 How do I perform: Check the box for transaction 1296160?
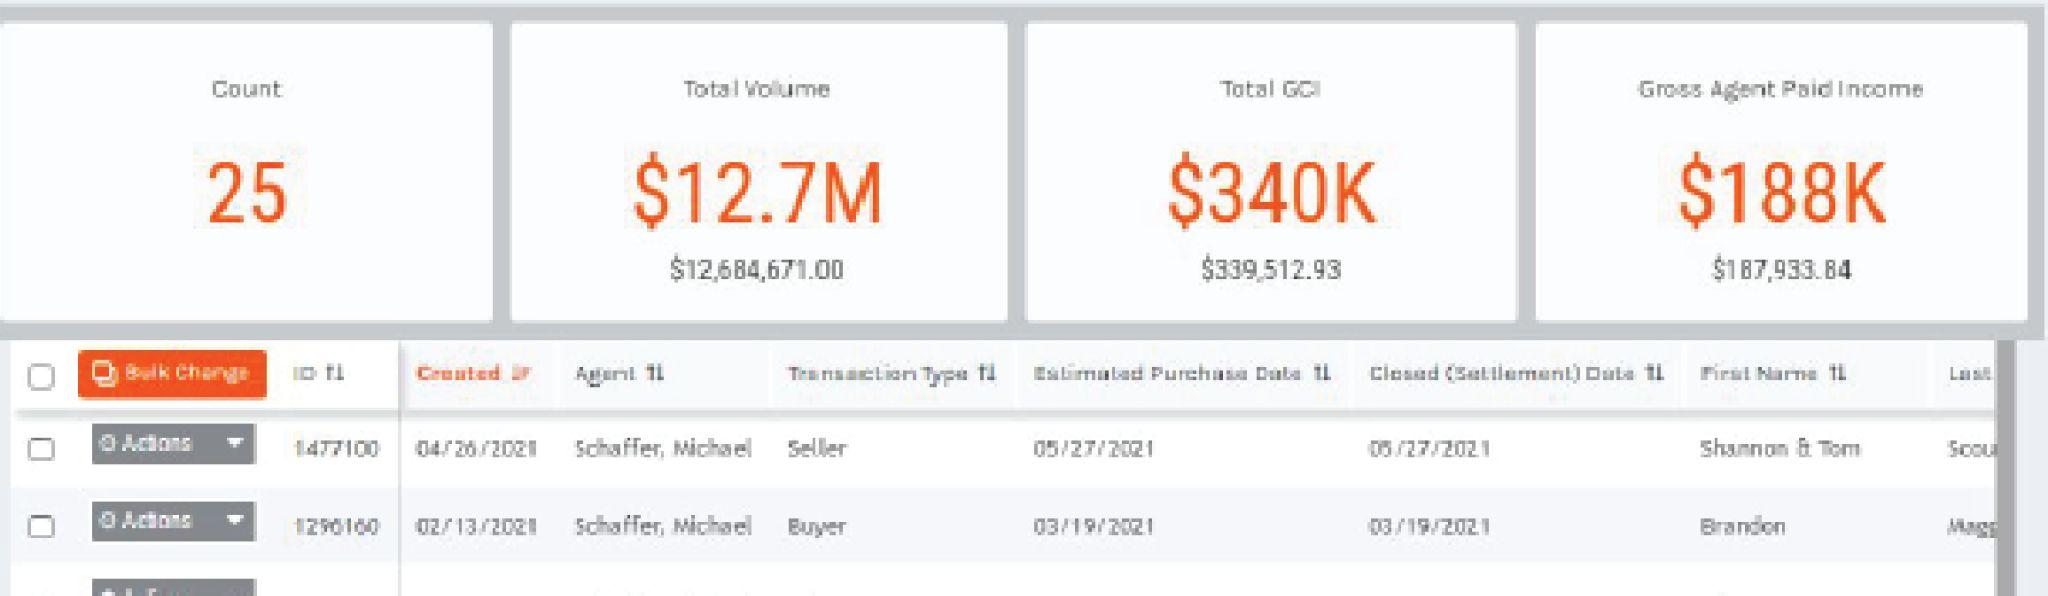click(41, 526)
